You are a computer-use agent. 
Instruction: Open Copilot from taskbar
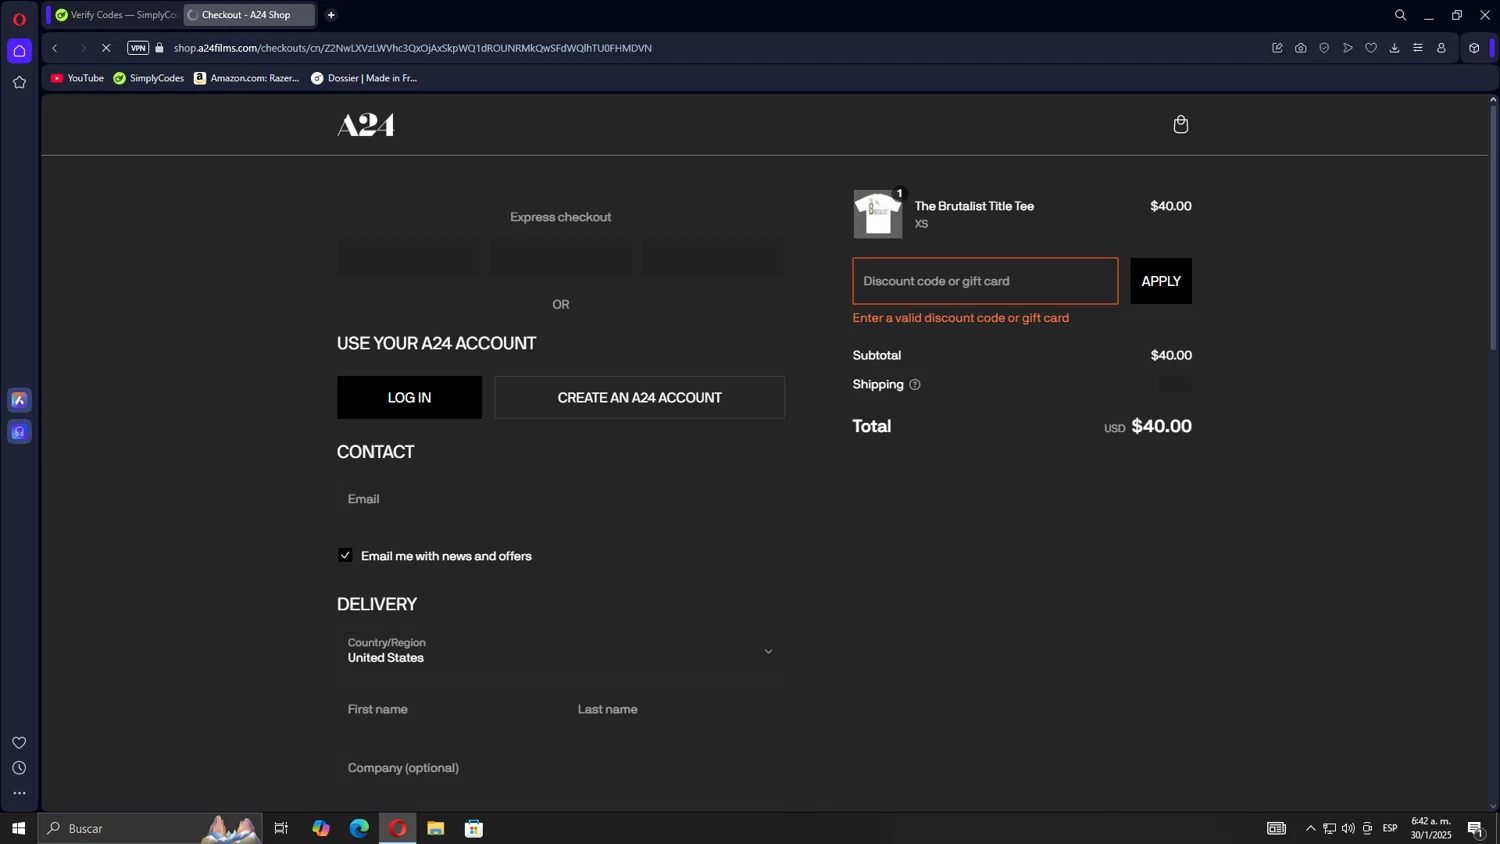(321, 828)
